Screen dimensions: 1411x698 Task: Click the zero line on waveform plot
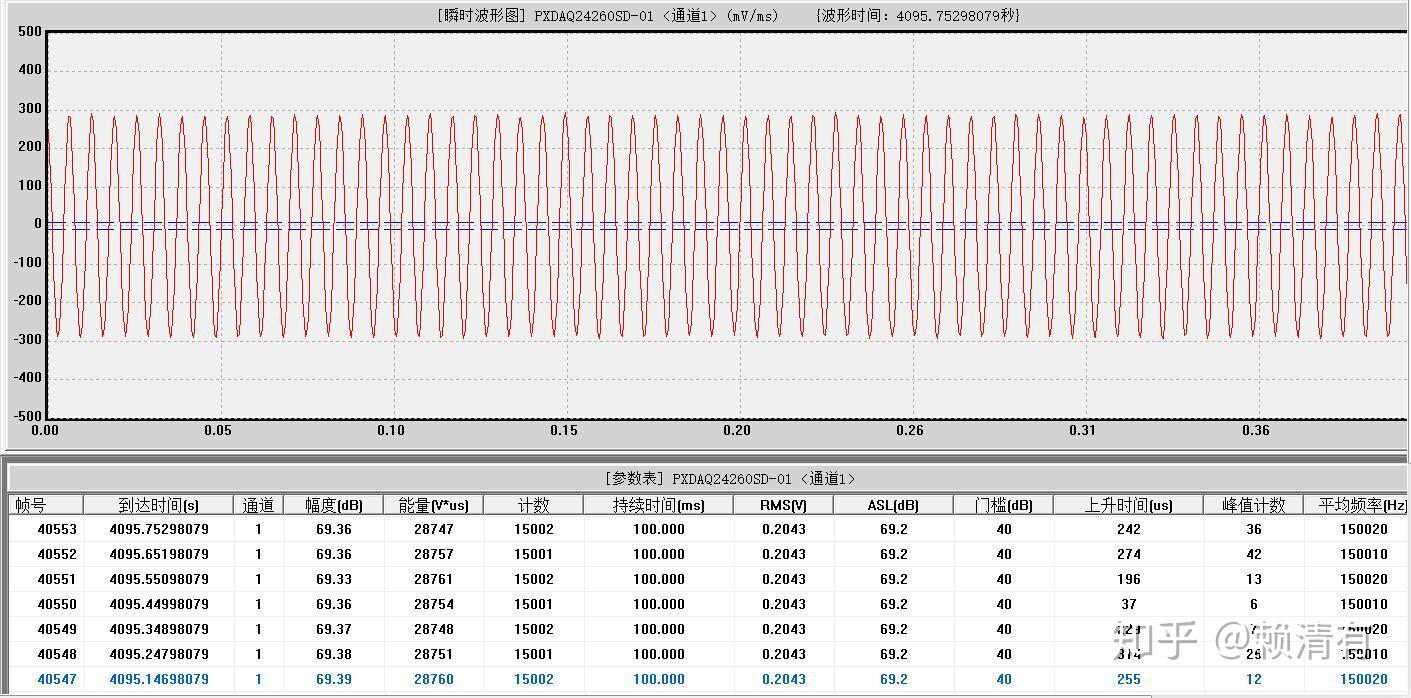[x=727, y=223]
